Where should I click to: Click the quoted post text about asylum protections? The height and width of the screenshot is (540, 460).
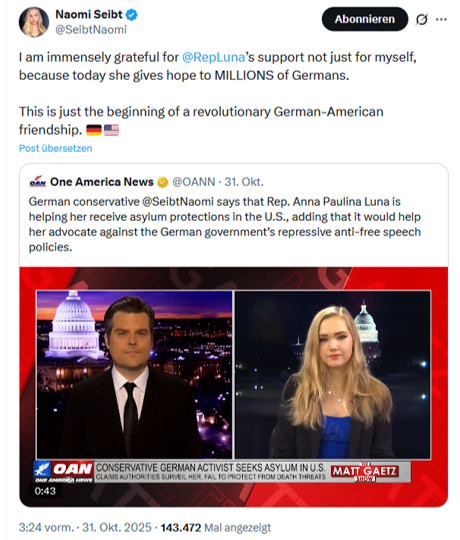click(225, 224)
